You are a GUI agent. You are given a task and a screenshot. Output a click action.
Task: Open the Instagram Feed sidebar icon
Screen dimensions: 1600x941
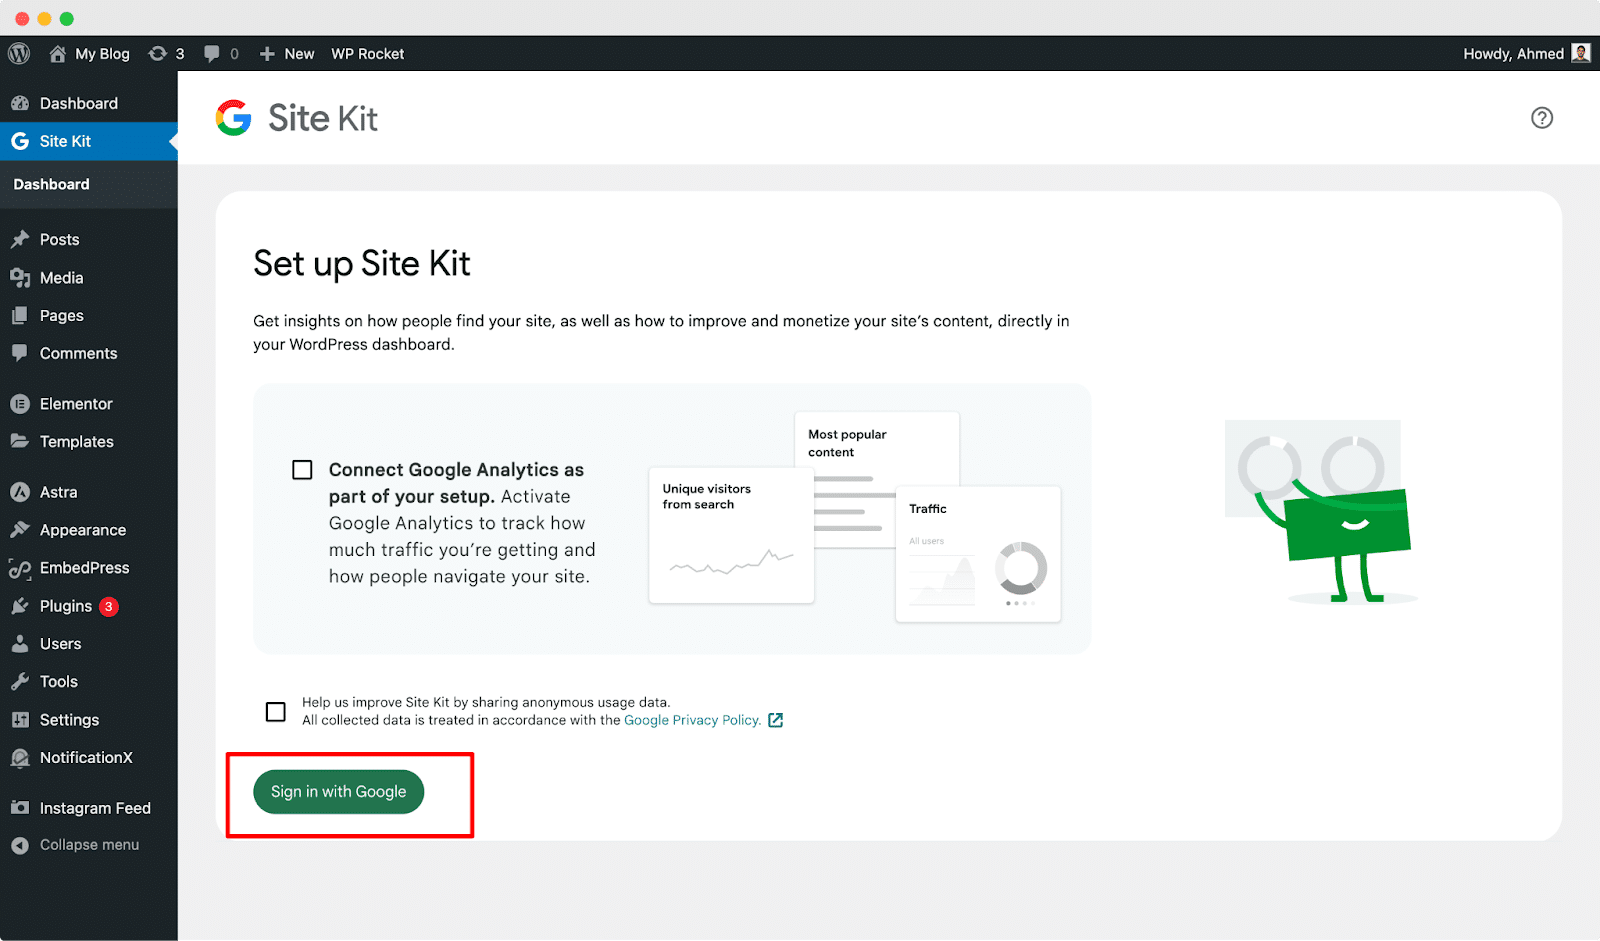pyautogui.click(x=21, y=807)
